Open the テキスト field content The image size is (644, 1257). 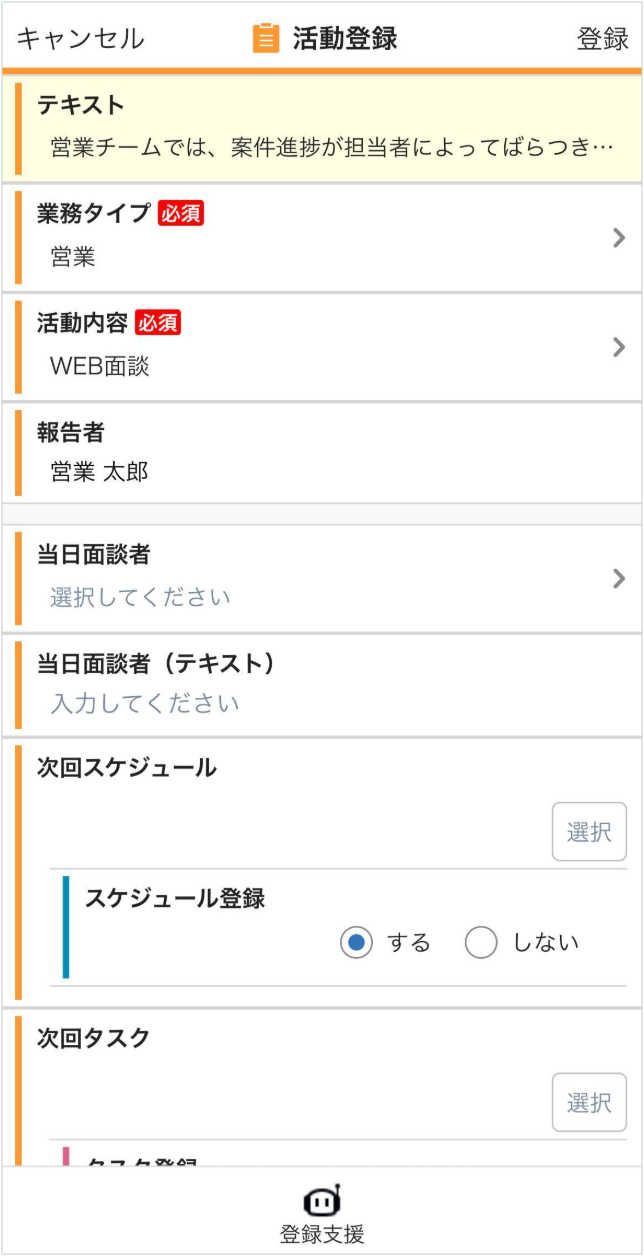click(x=330, y=148)
